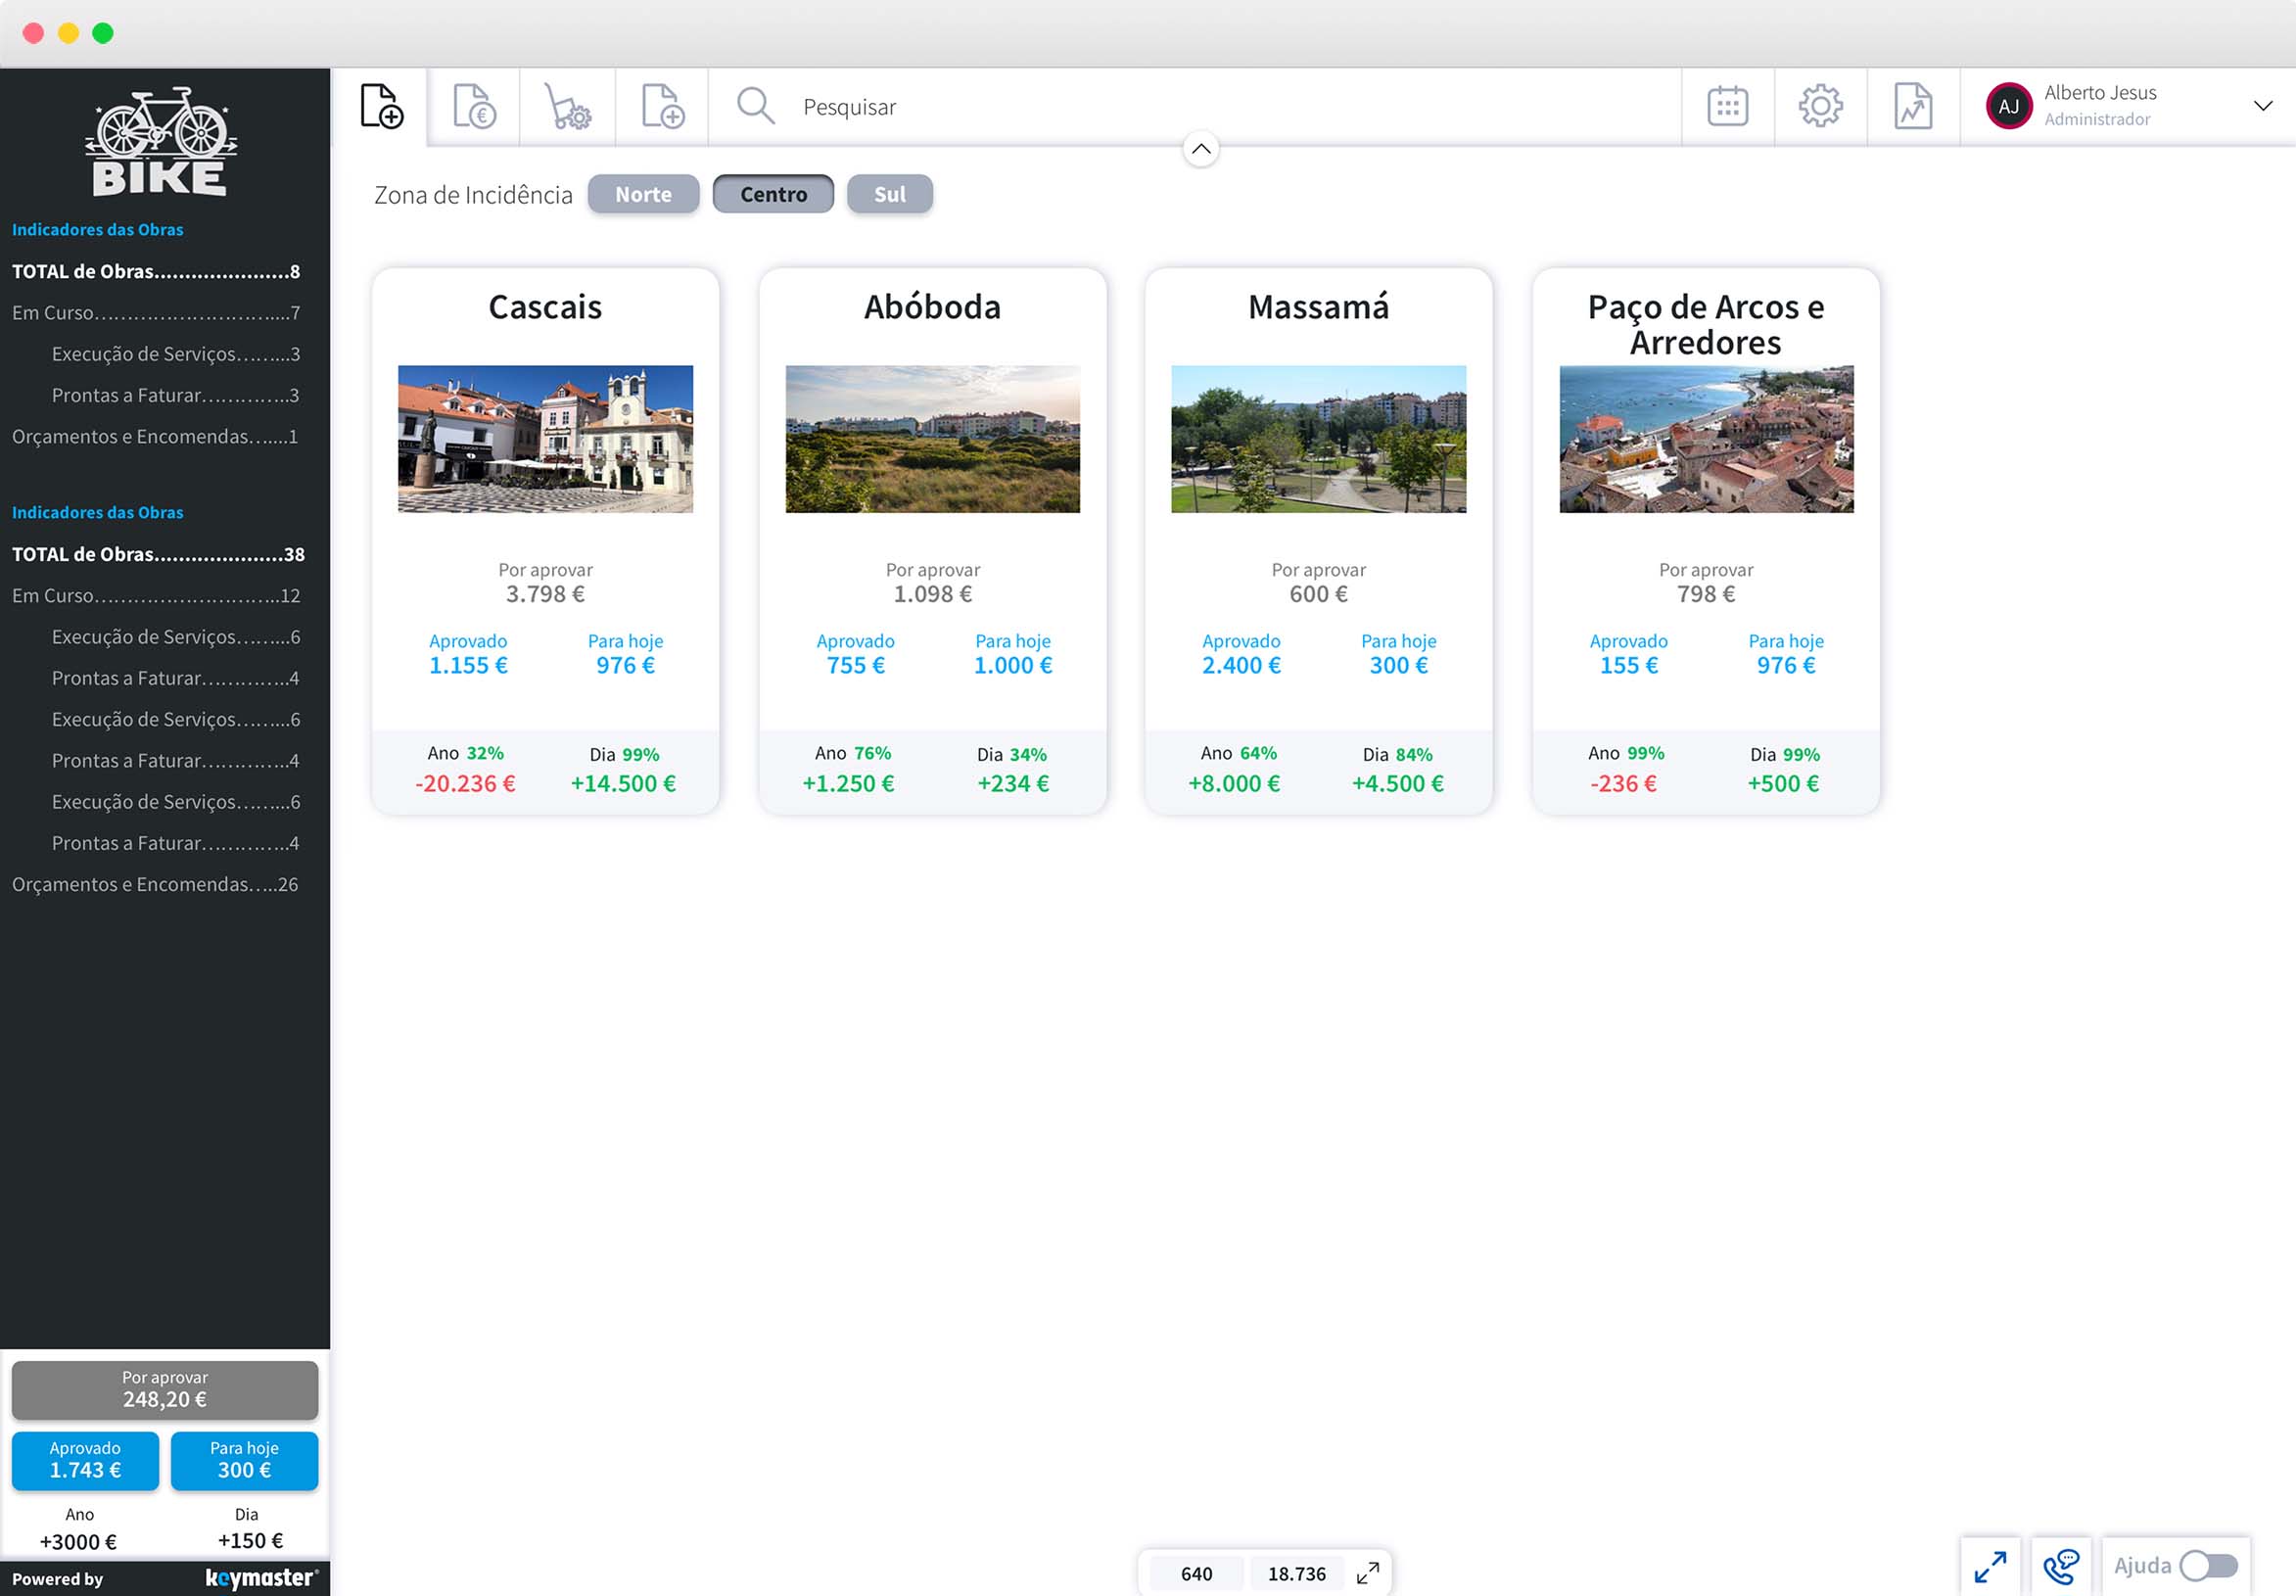Select the Norte zone filter

point(643,194)
